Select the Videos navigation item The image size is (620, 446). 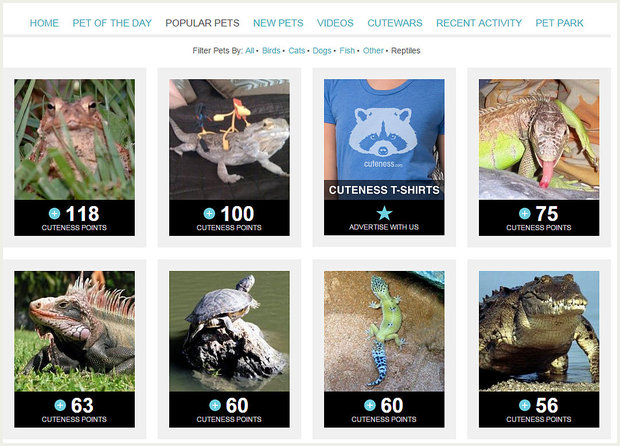coord(335,23)
